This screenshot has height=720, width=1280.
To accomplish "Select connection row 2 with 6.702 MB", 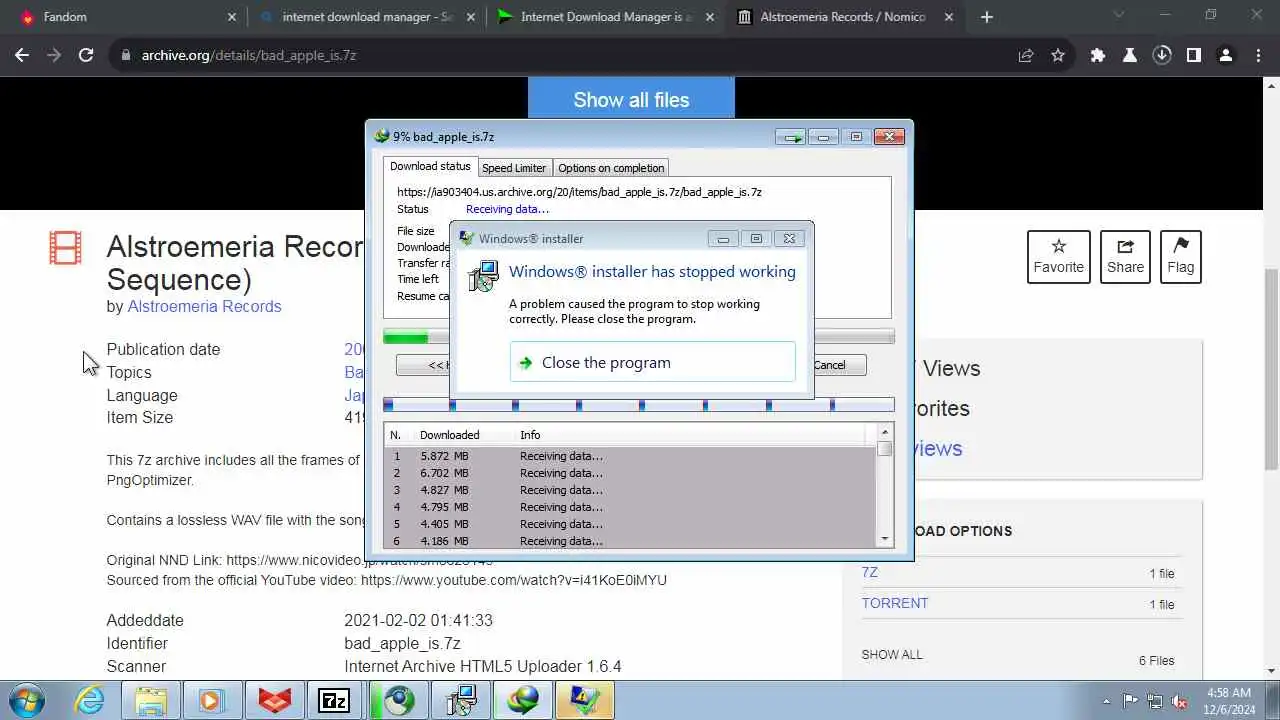I will pyautogui.click(x=630, y=473).
